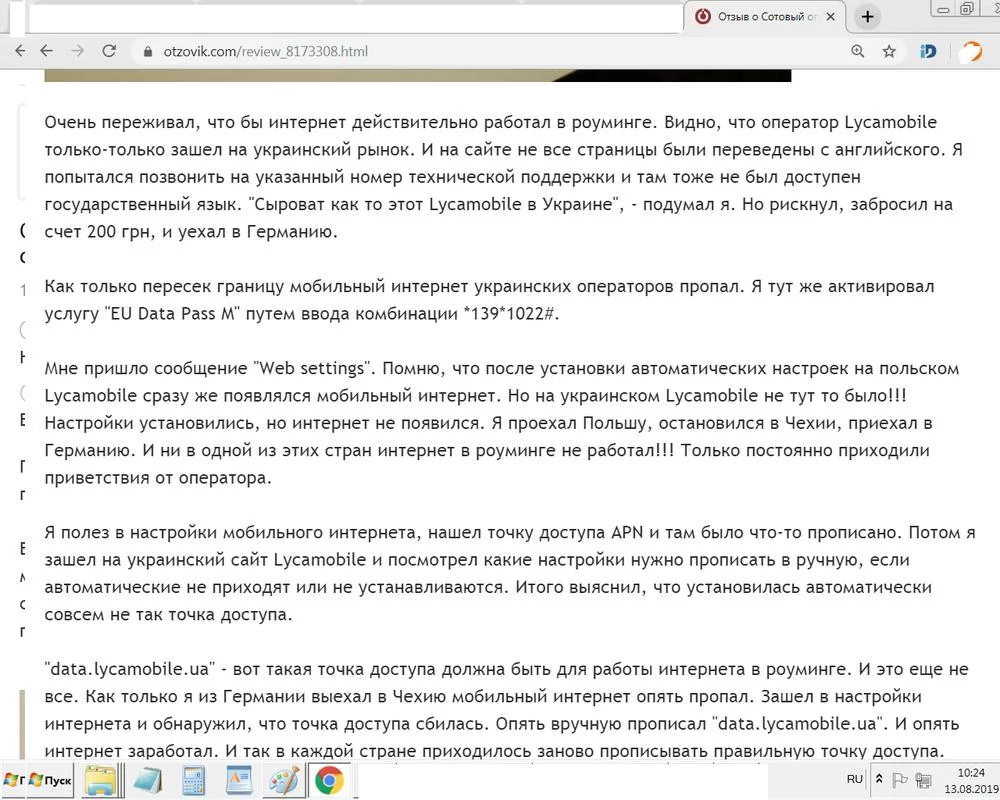Open Action Center flag icon
The width and height of the screenshot is (1000, 800).
coord(899,780)
